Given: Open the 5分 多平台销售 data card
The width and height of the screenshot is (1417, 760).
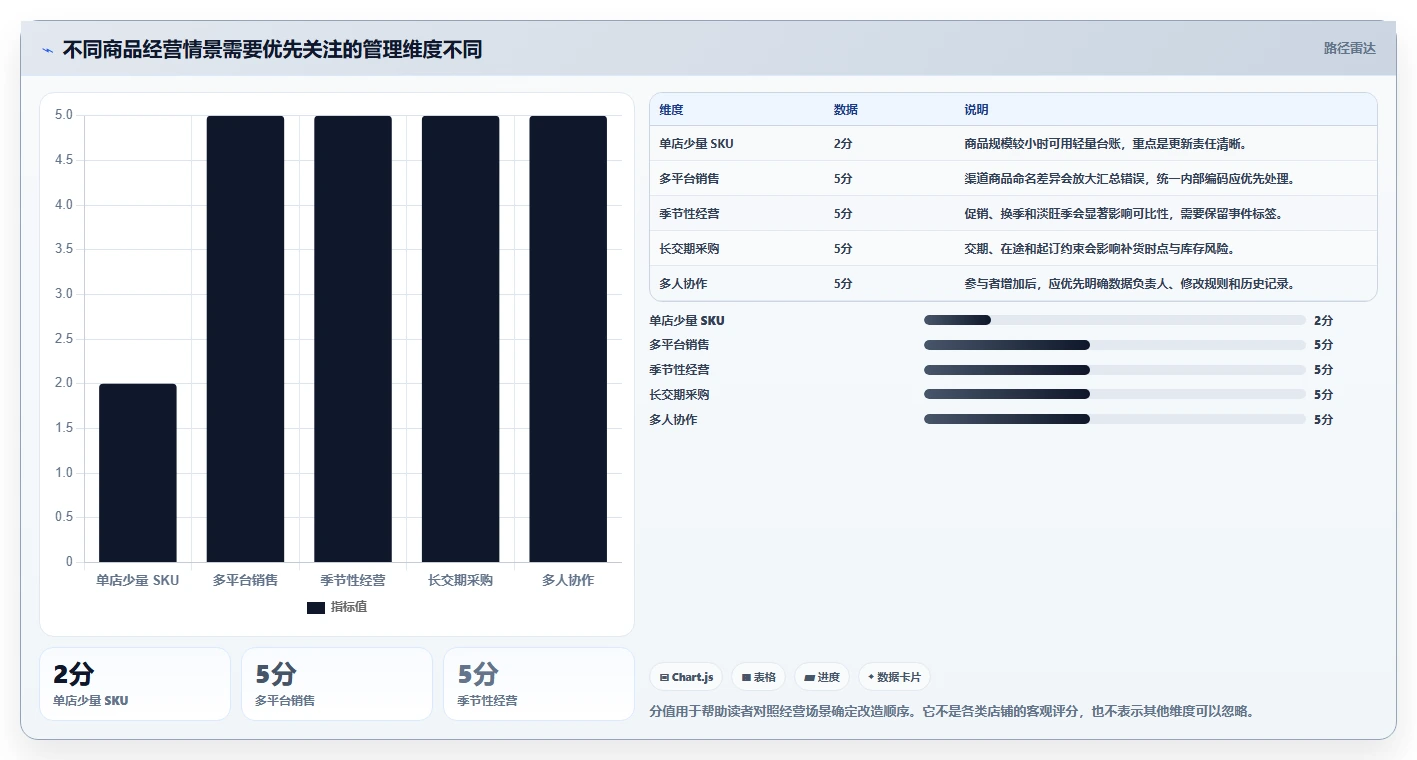Looking at the screenshot, I should click(337, 684).
